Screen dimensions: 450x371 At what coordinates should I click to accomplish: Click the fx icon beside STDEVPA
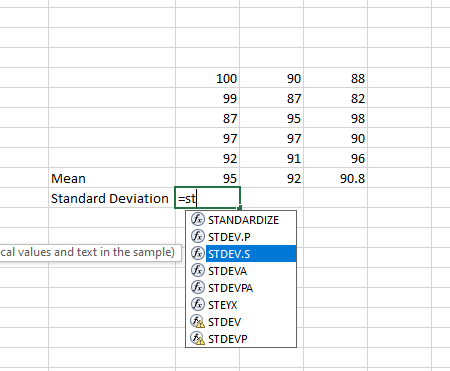pos(198,288)
